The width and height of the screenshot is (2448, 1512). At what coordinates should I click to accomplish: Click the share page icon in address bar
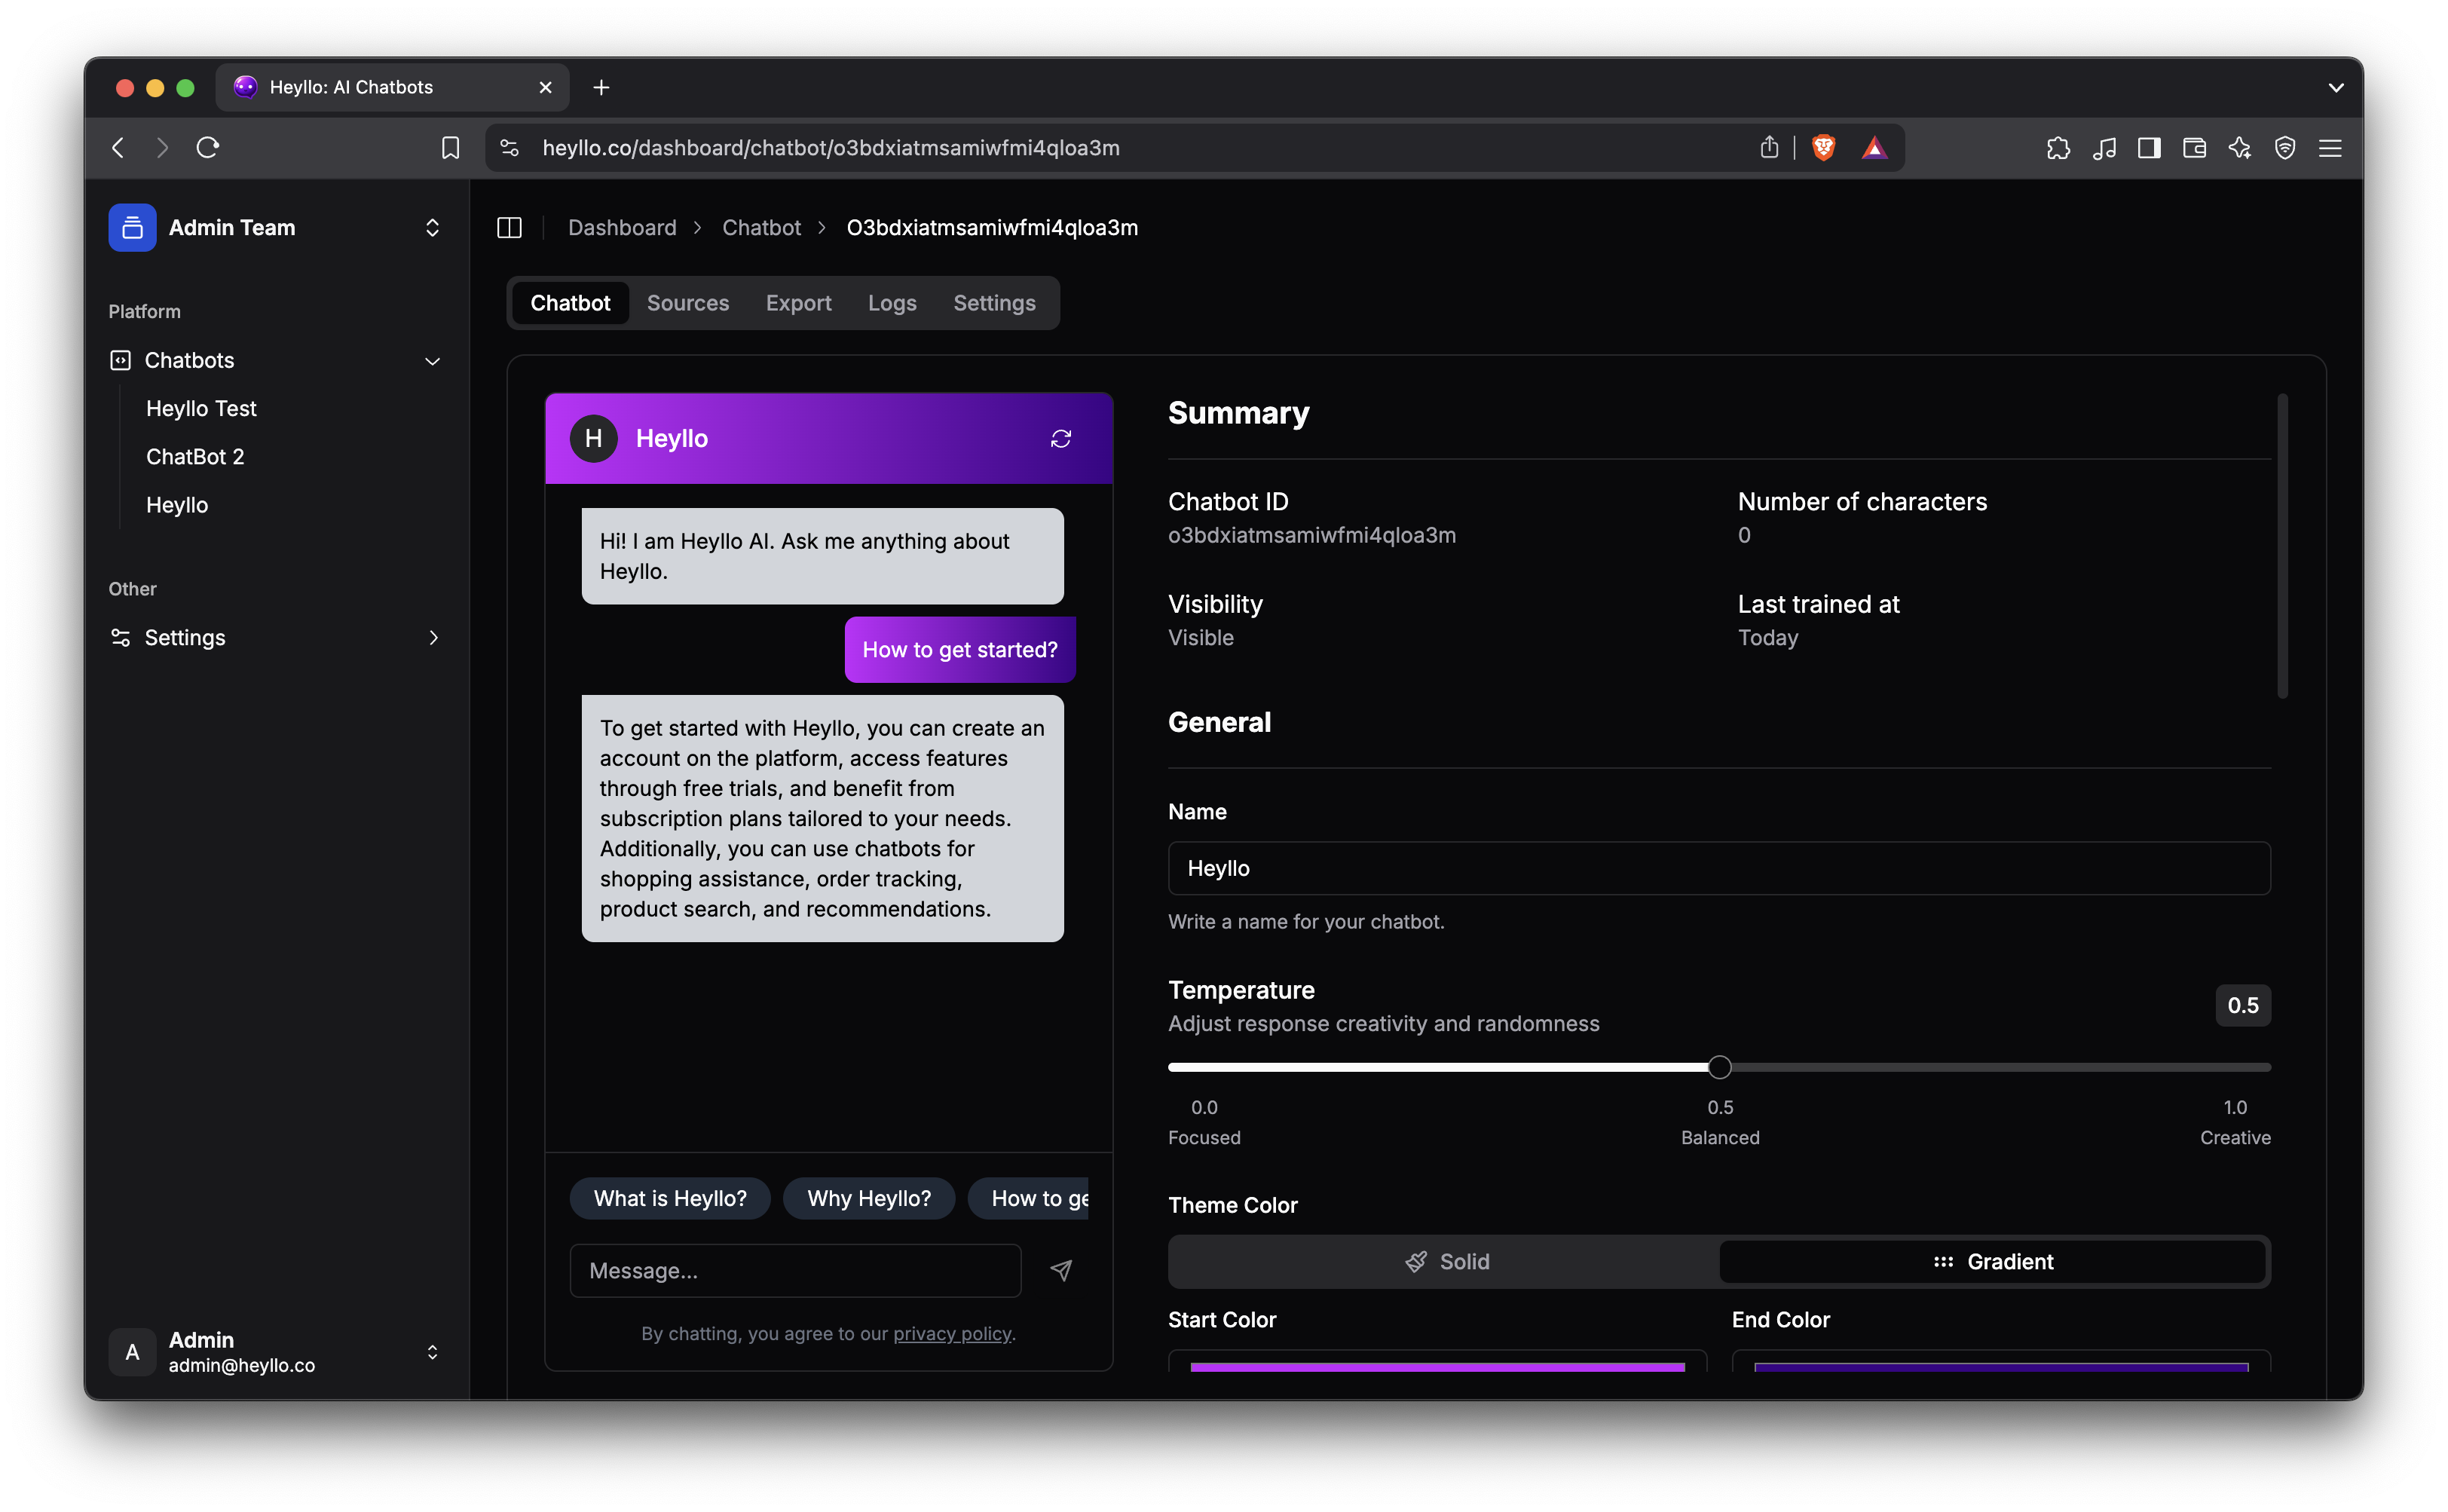coord(1769,148)
